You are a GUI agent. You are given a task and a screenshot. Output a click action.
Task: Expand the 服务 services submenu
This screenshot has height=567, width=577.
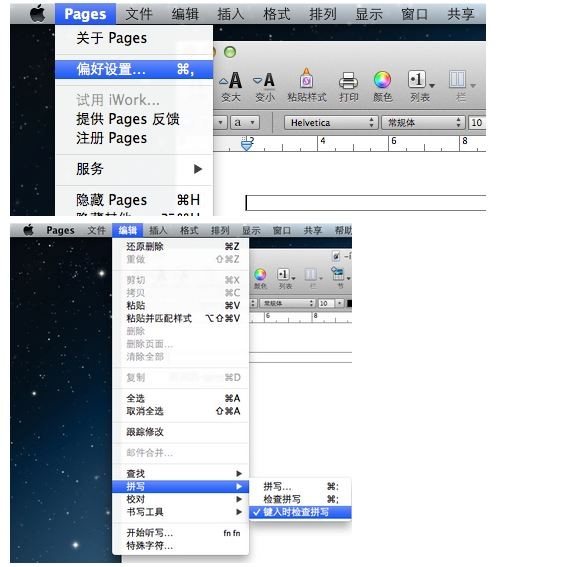point(134,169)
